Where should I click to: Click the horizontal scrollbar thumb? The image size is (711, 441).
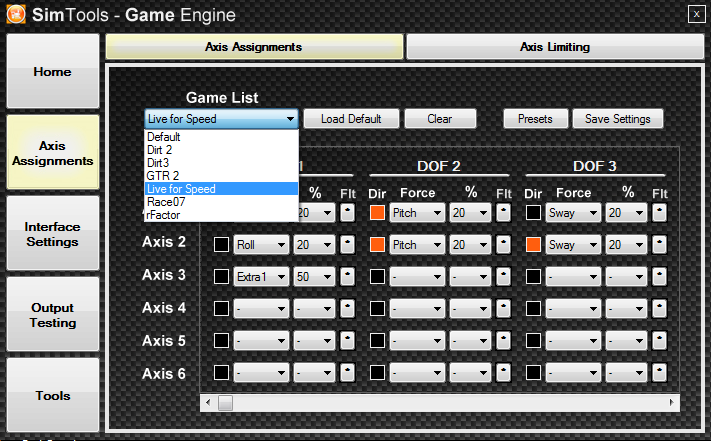tap(225, 402)
